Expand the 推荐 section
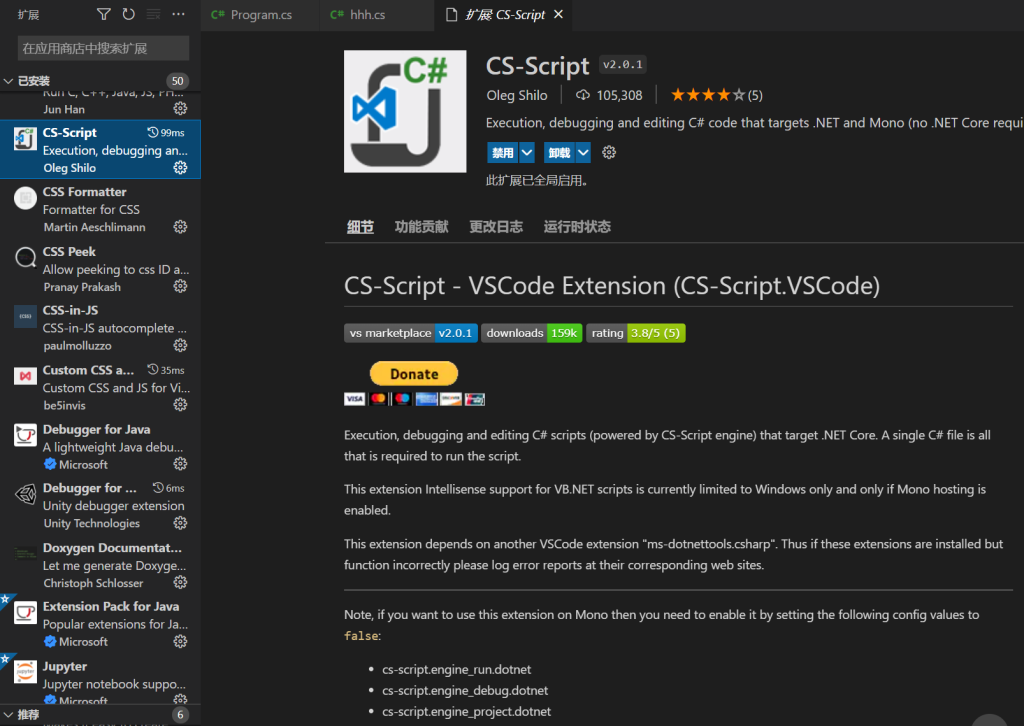 click(9, 715)
